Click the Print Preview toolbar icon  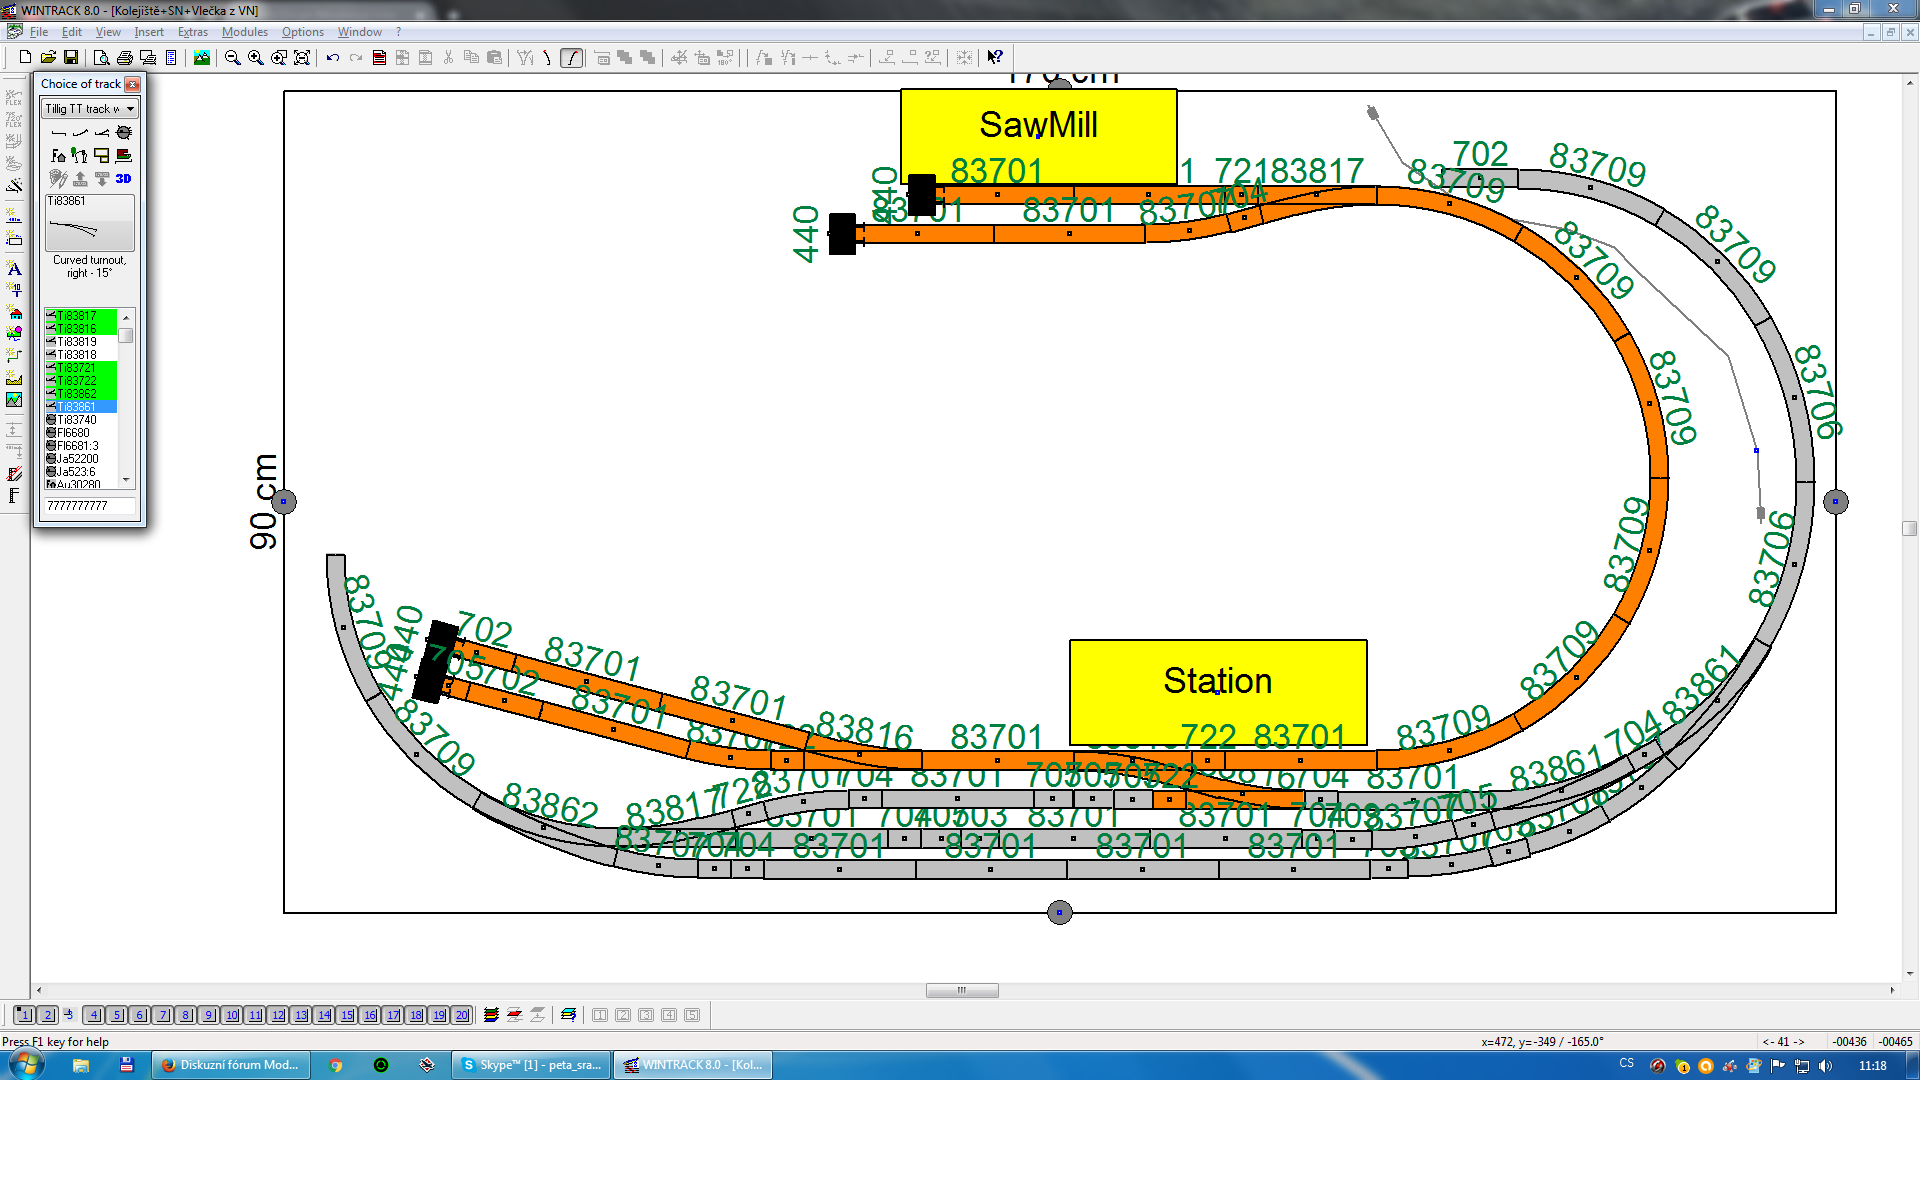pos(101,58)
